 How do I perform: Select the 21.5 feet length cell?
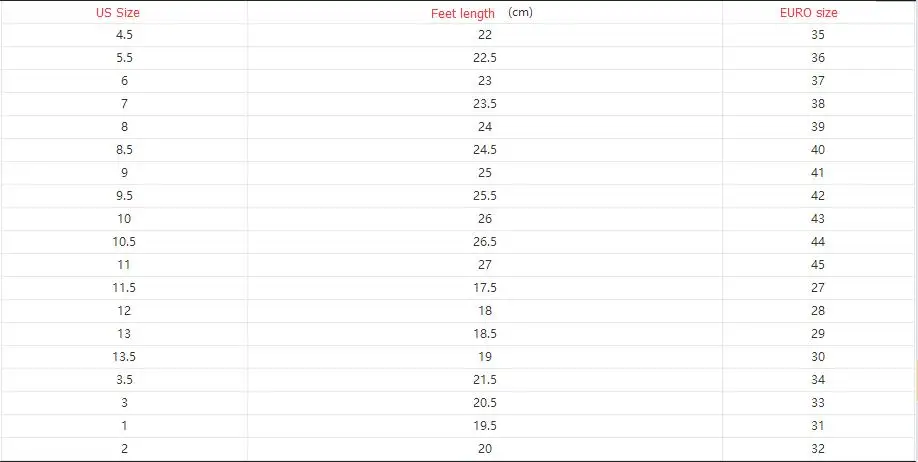(x=485, y=380)
